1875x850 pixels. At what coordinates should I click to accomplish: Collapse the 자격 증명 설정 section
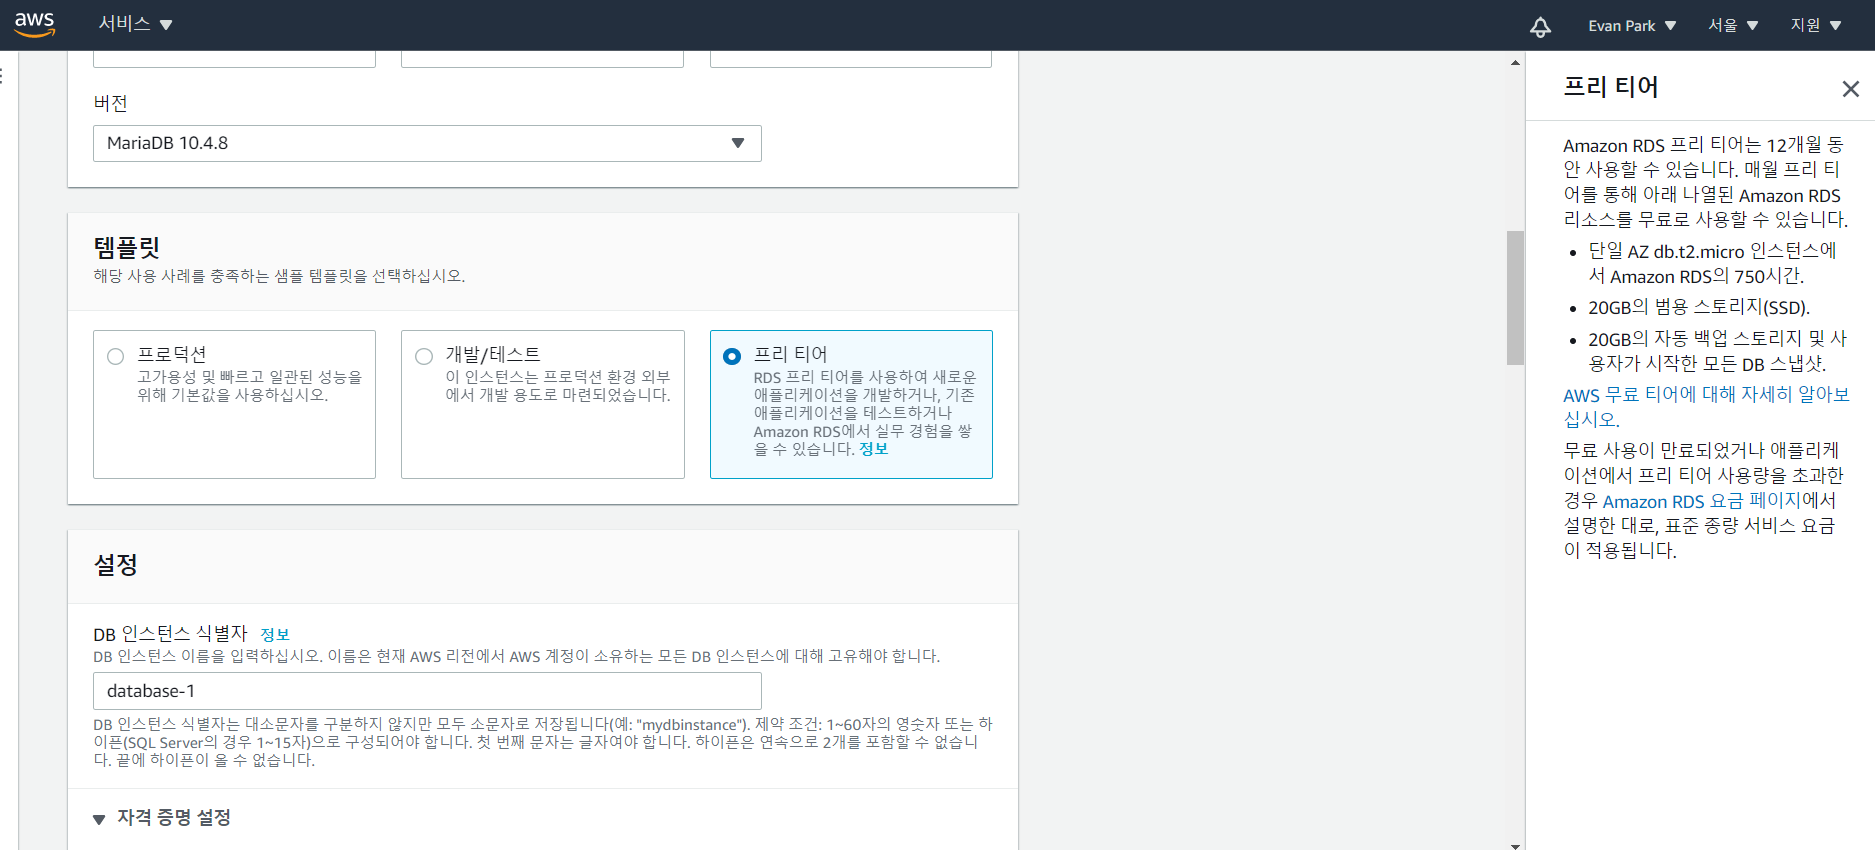click(x=162, y=818)
